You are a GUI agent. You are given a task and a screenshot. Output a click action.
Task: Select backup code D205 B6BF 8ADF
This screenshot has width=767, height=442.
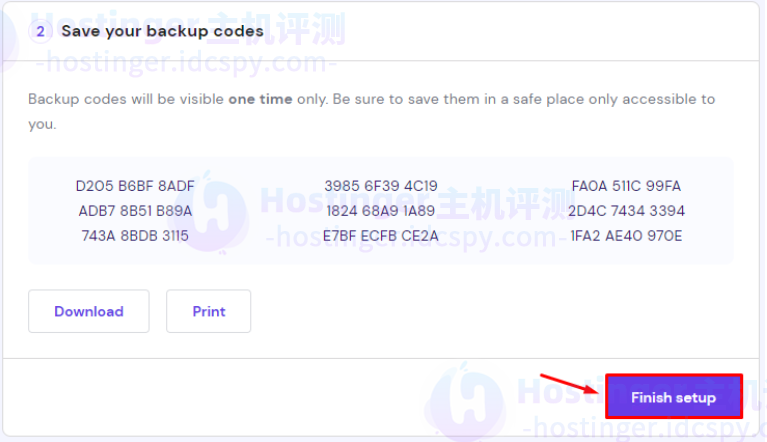tap(135, 186)
